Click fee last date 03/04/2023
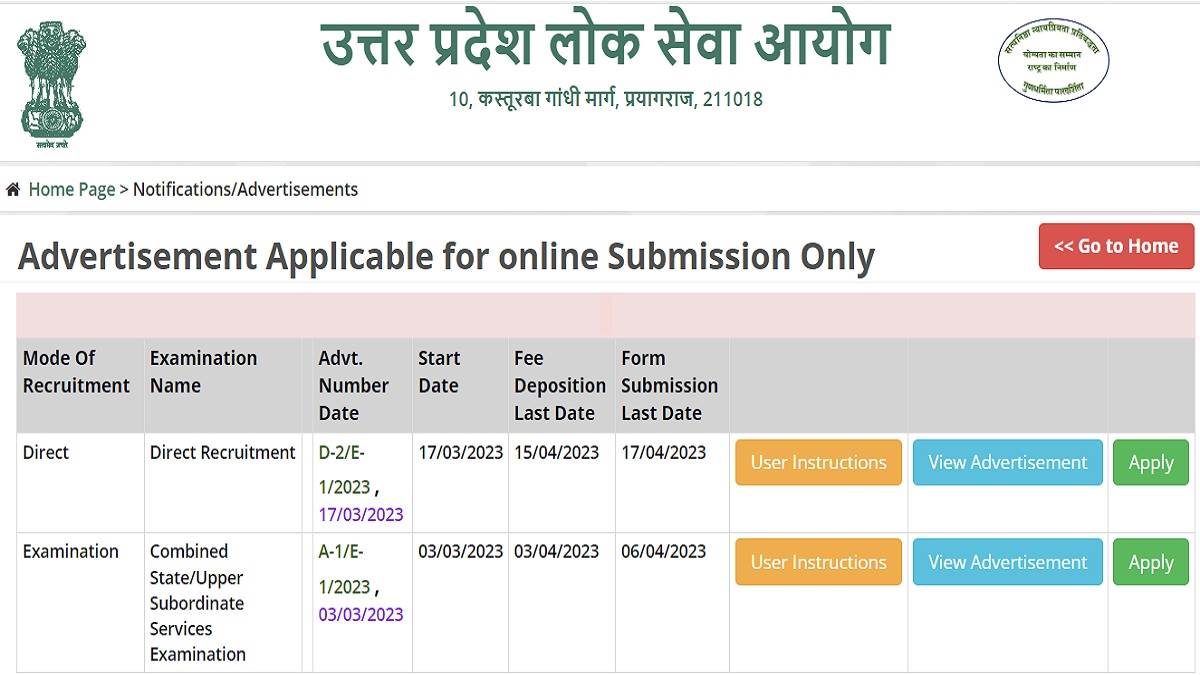 click(x=556, y=551)
